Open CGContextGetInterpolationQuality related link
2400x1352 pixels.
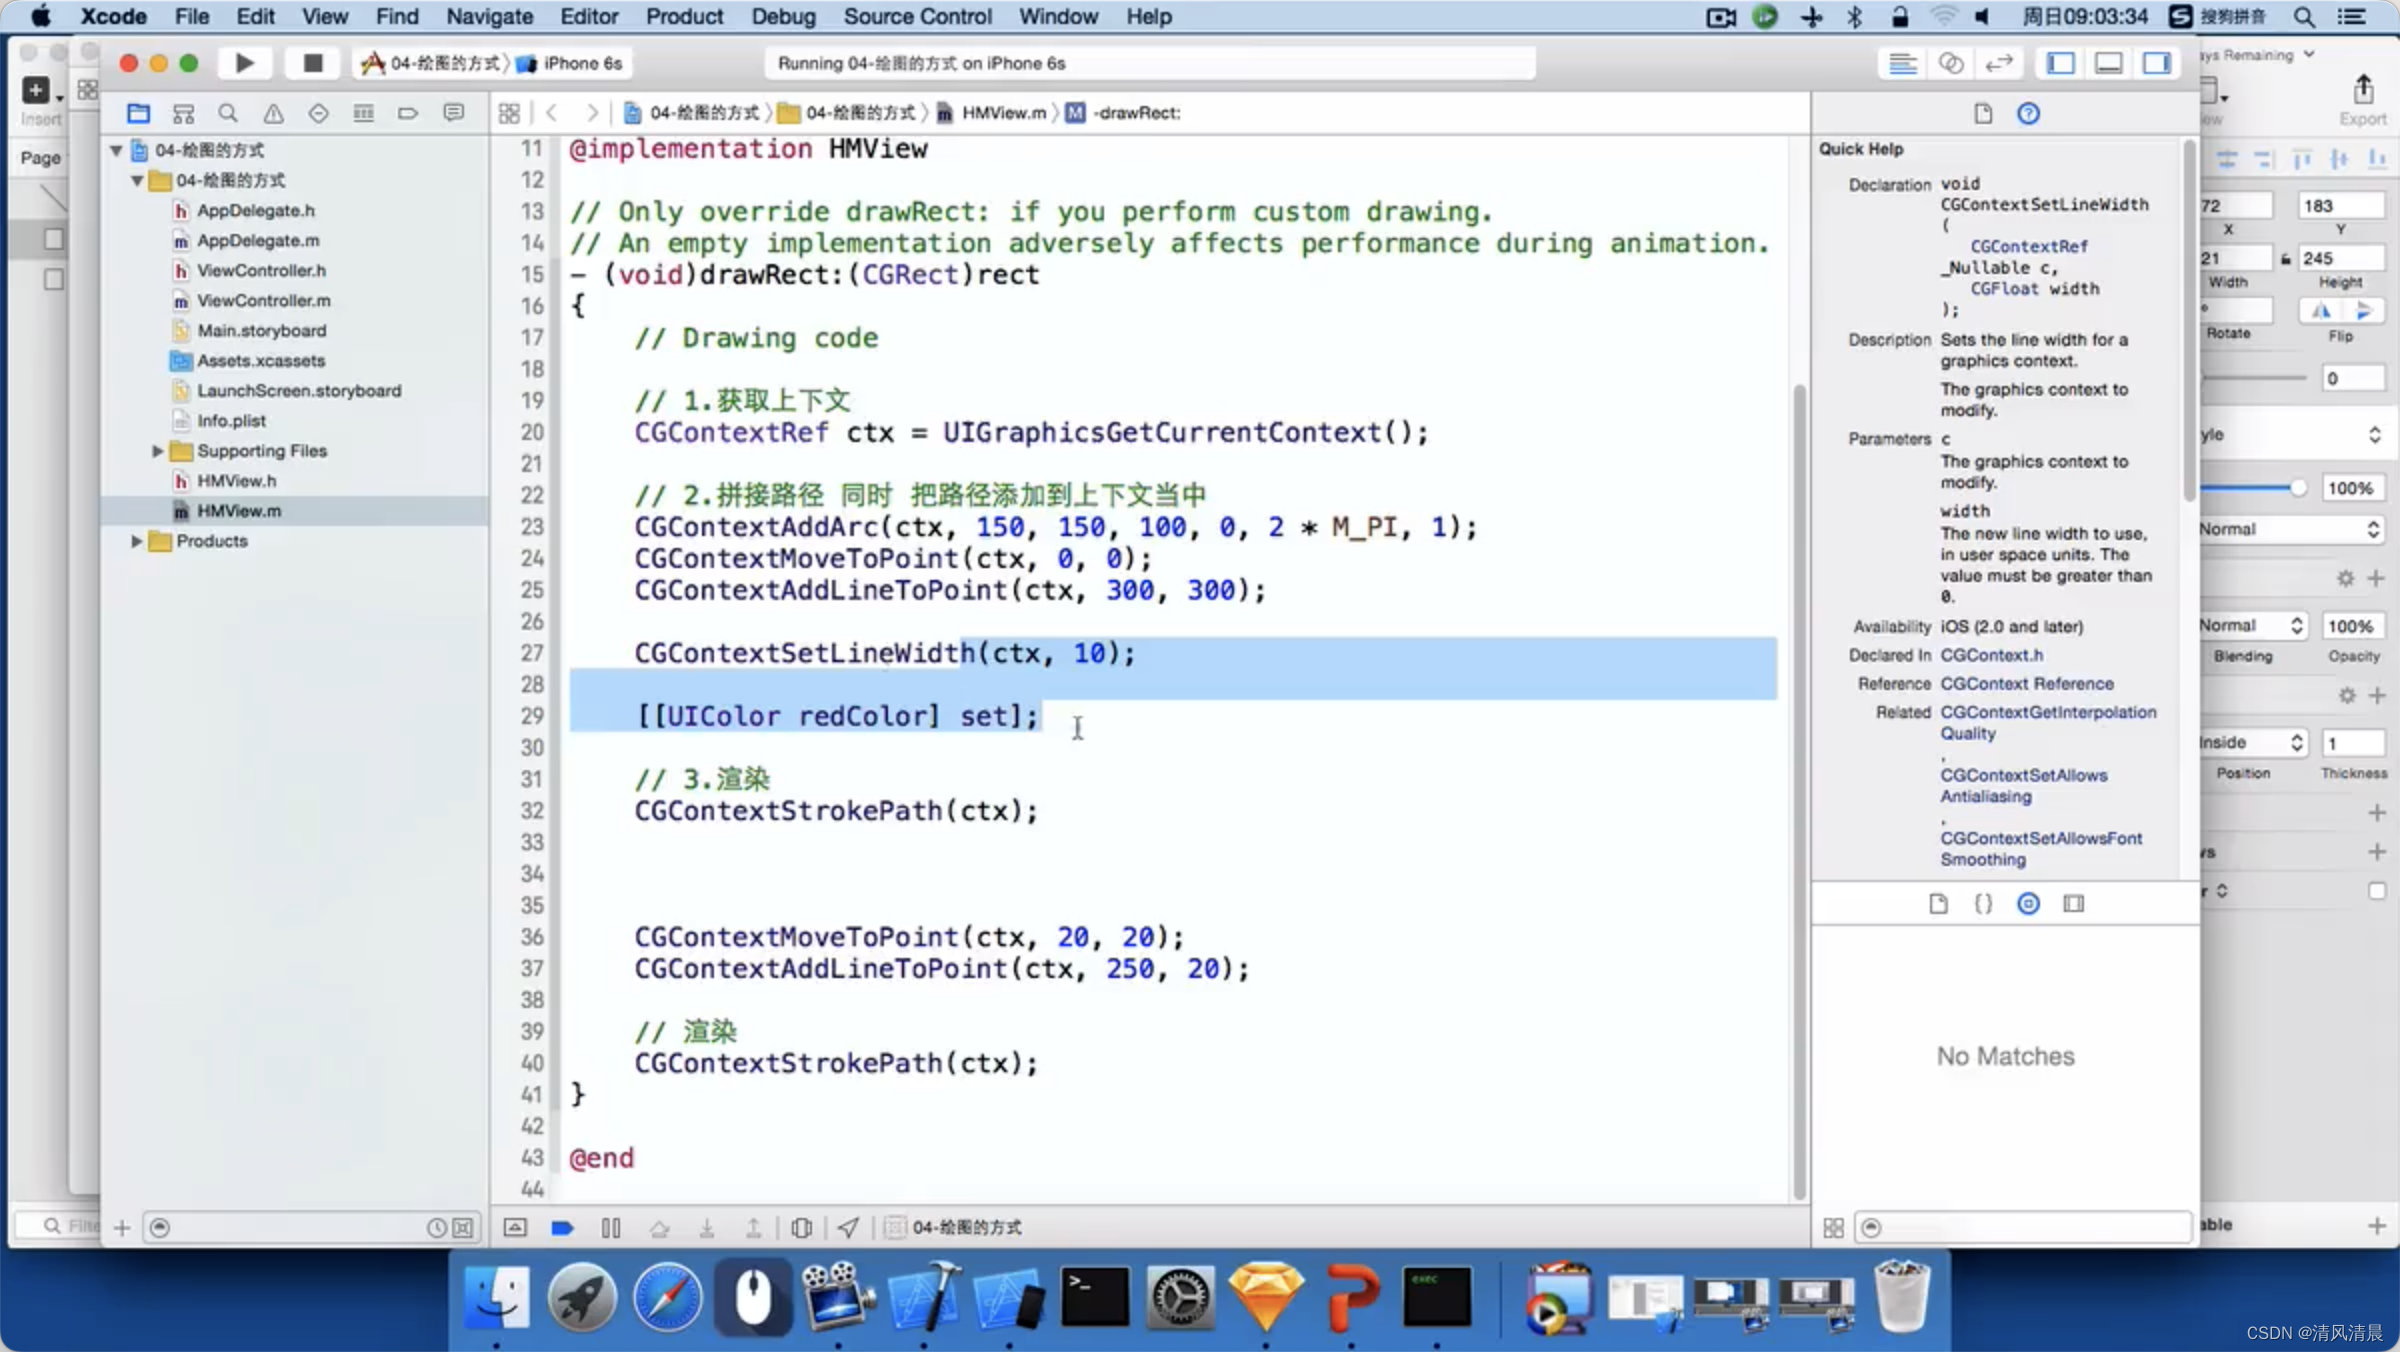2048,722
